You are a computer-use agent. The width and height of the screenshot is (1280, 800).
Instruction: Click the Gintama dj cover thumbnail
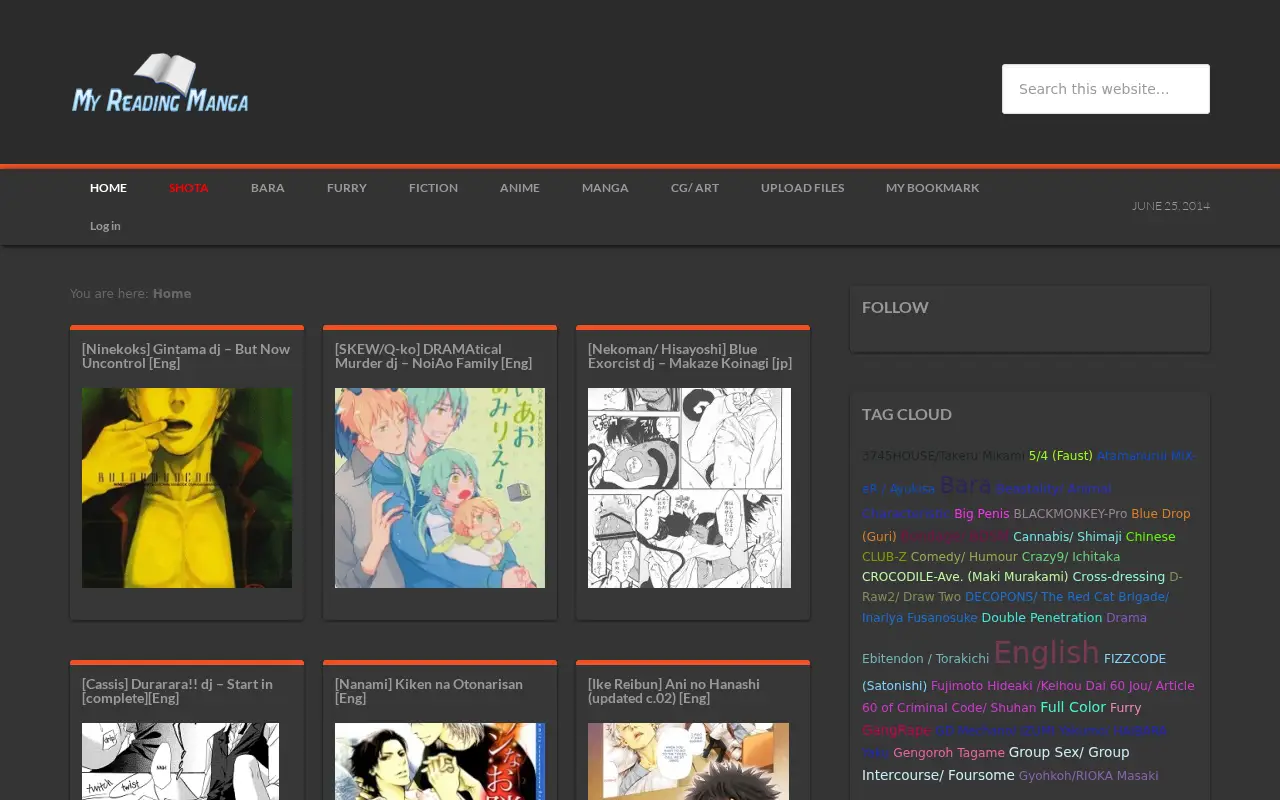coord(187,488)
